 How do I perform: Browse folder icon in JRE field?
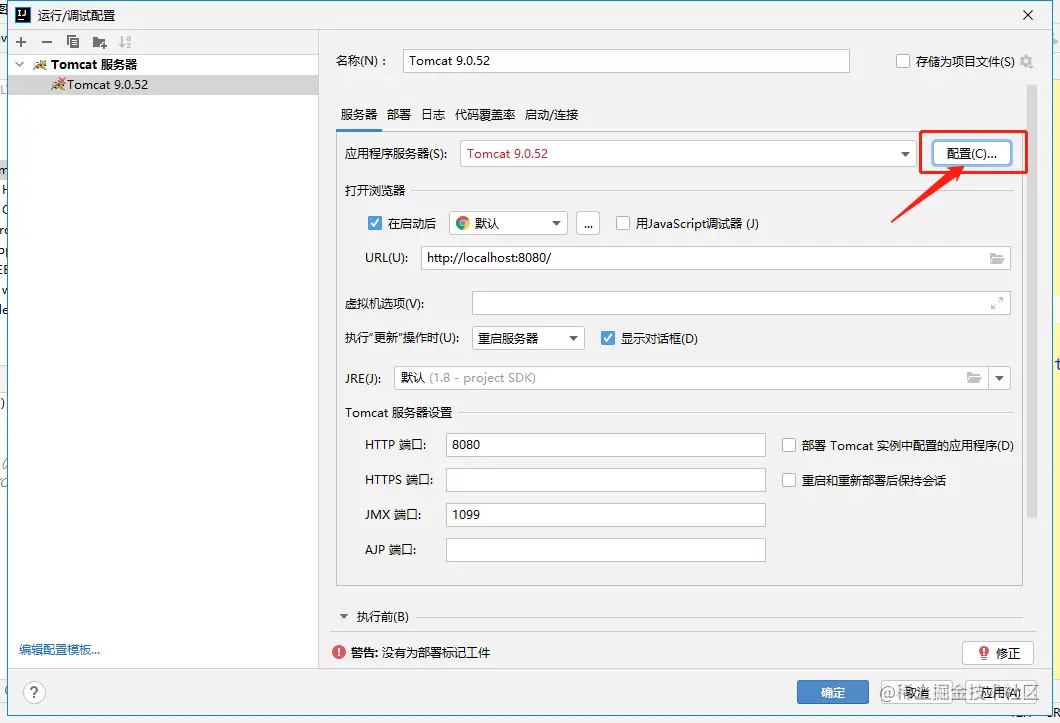(x=973, y=378)
